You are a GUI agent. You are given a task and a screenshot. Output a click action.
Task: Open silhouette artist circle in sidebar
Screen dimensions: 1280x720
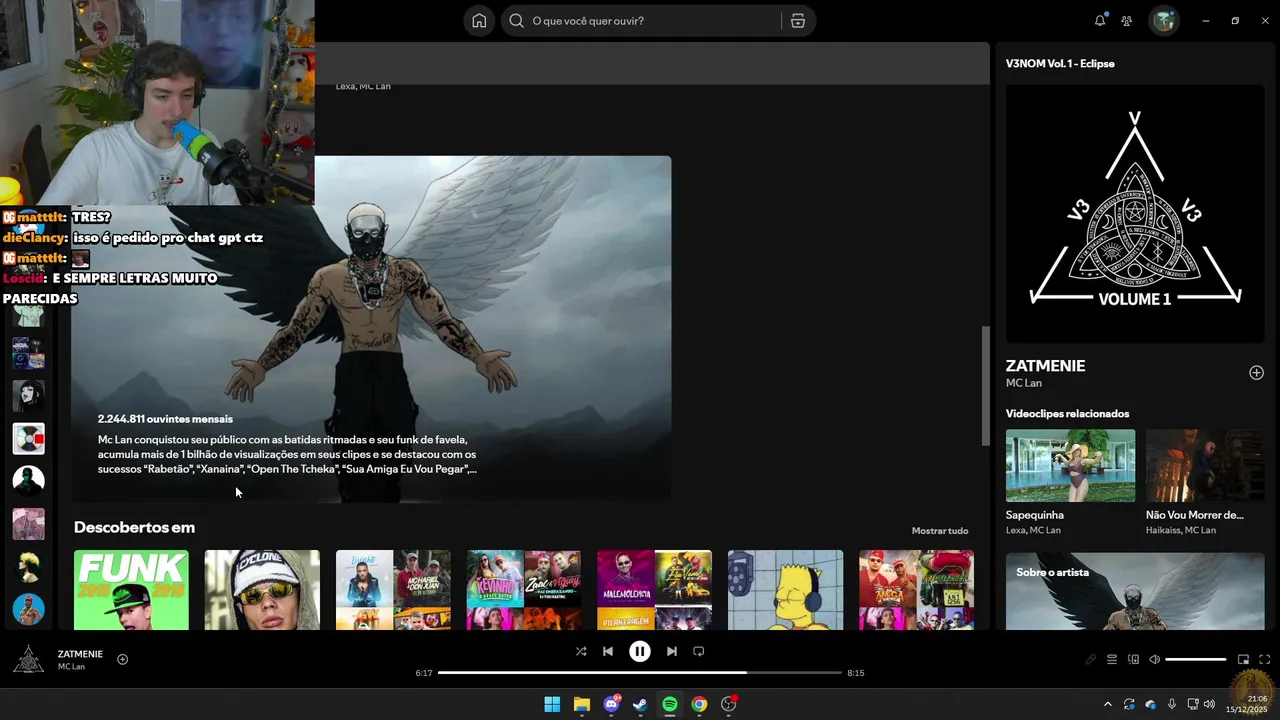[x=28, y=481]
